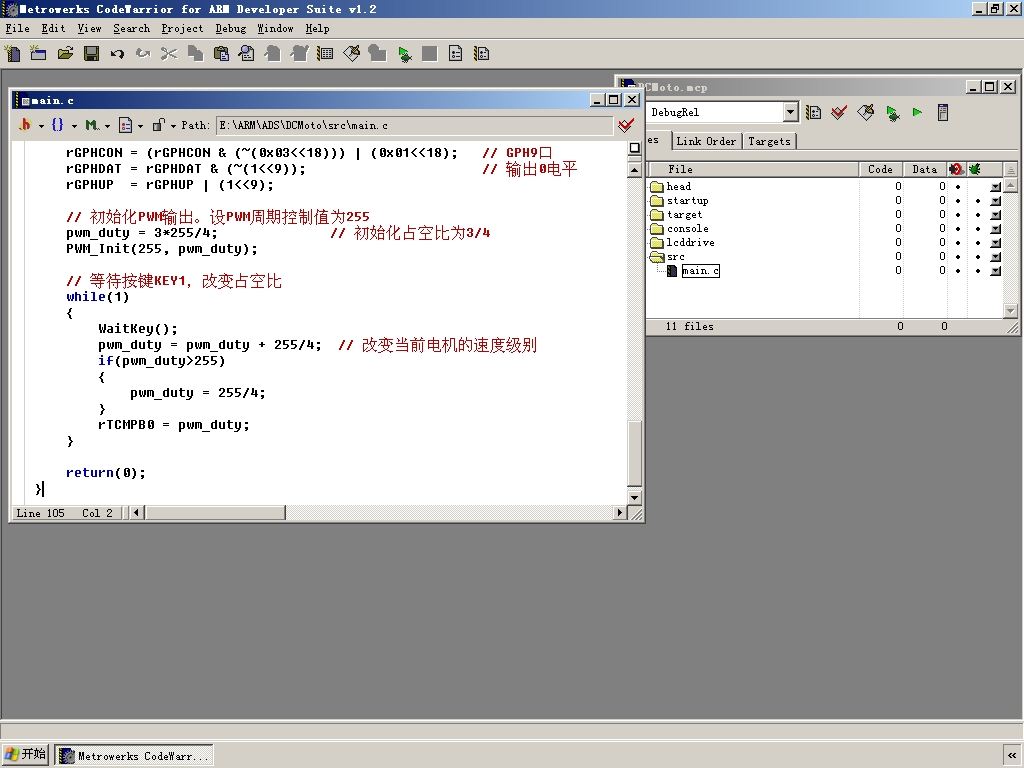Click the last list icon in main toolbar
The width and height of the screenshot is (1024, 768).
coord(482,54)
